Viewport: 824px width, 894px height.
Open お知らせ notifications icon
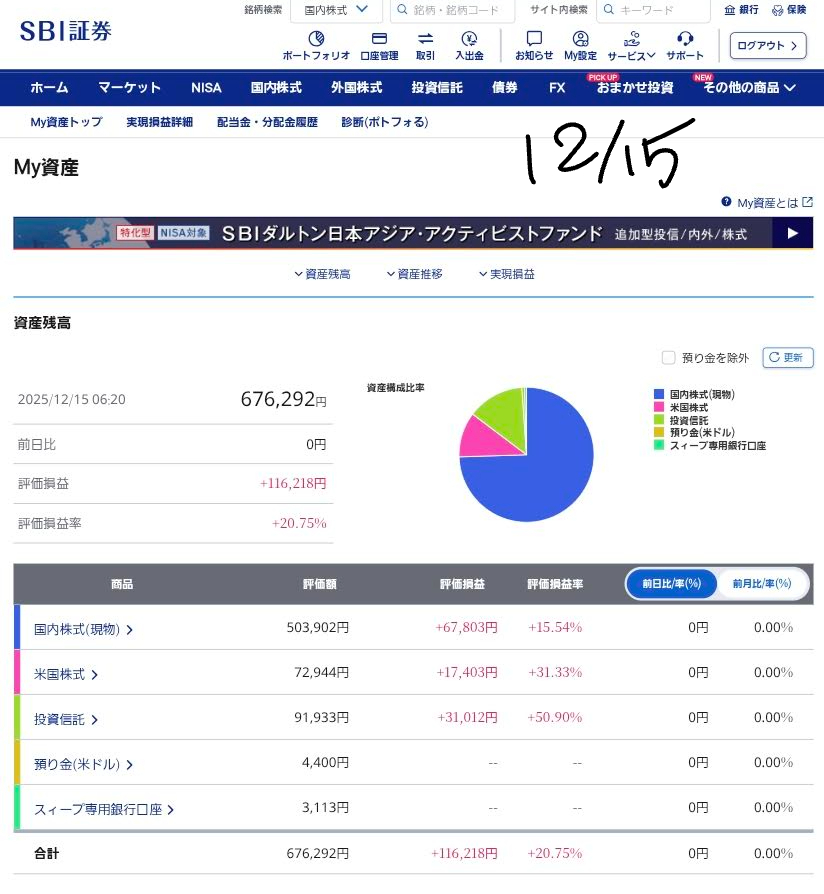pyautogui.click(x=534, y=40)
